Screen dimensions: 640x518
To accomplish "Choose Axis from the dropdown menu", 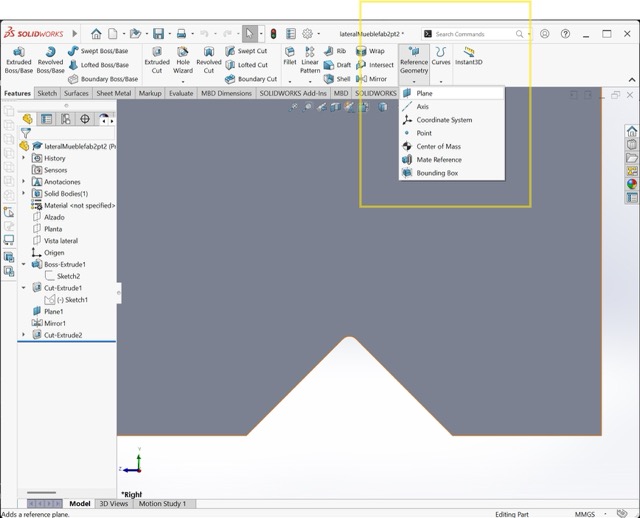I will coord(452,107).
